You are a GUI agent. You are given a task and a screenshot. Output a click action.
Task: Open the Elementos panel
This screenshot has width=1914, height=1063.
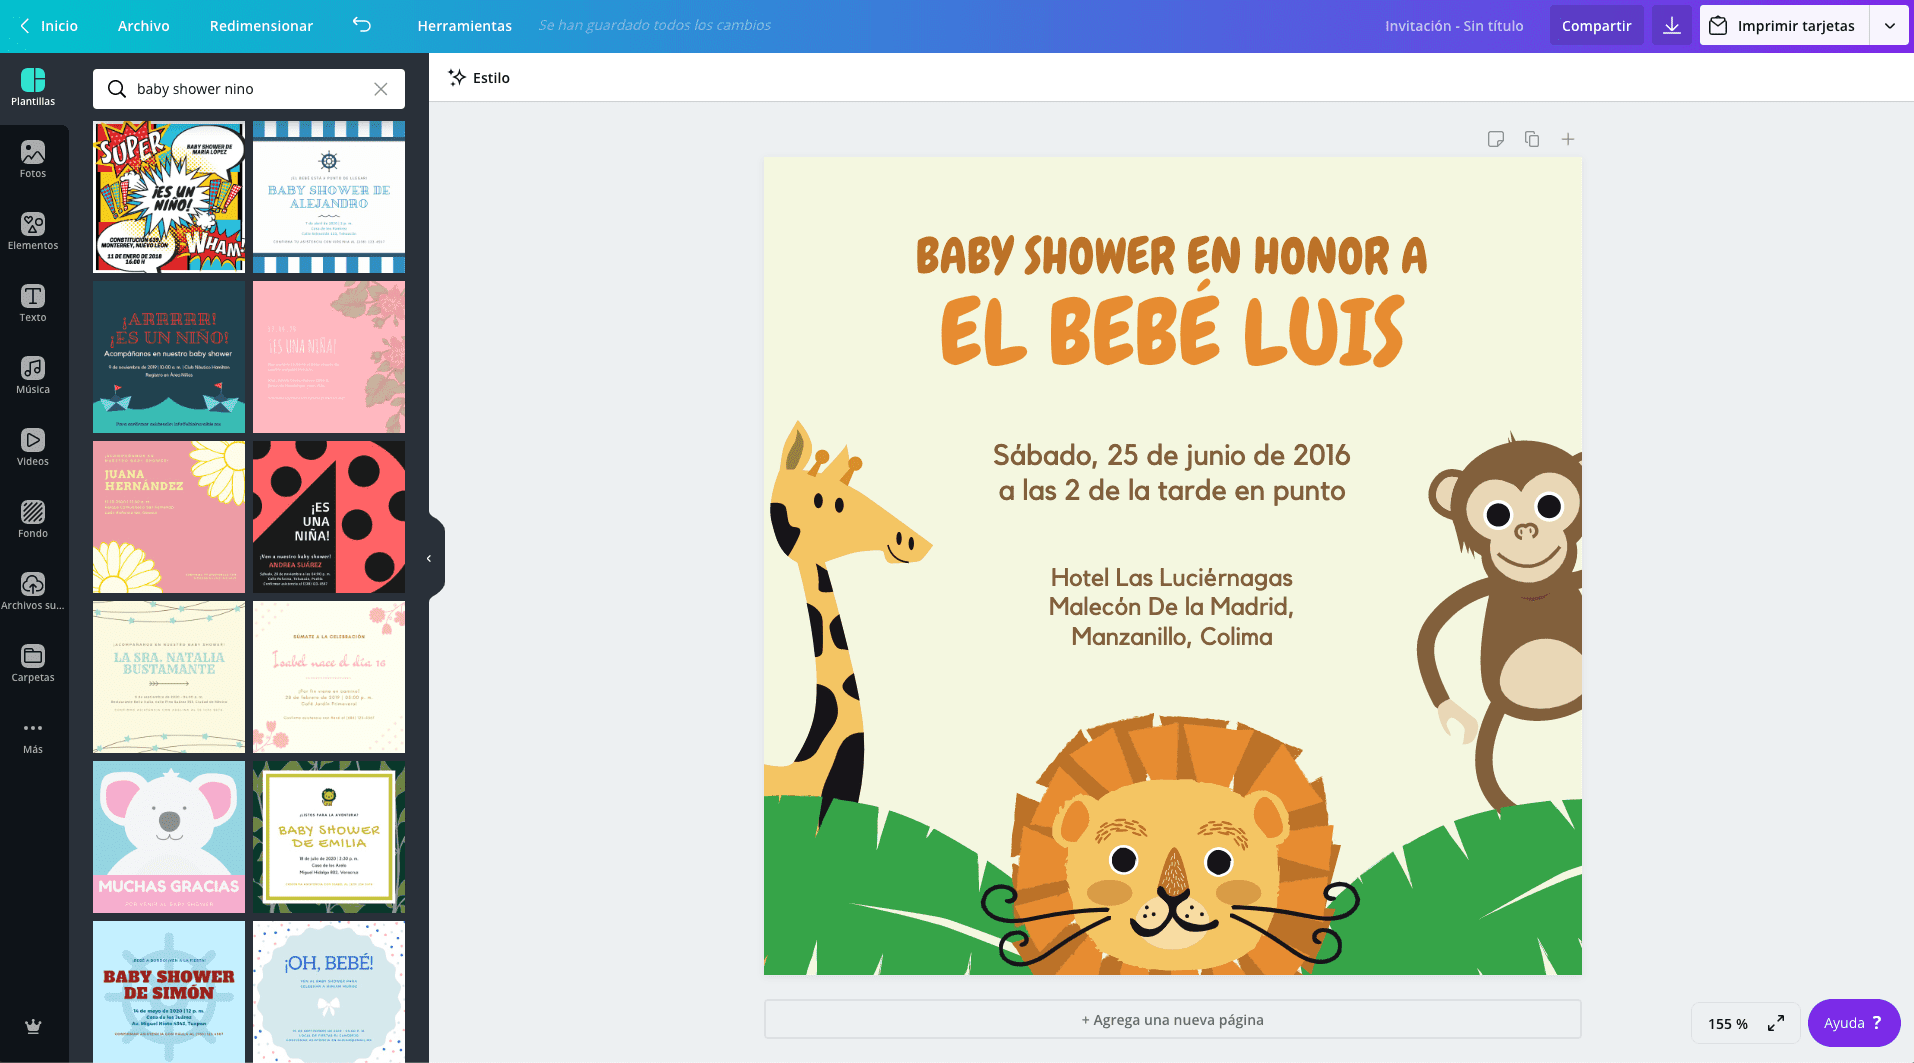[33, 230]
